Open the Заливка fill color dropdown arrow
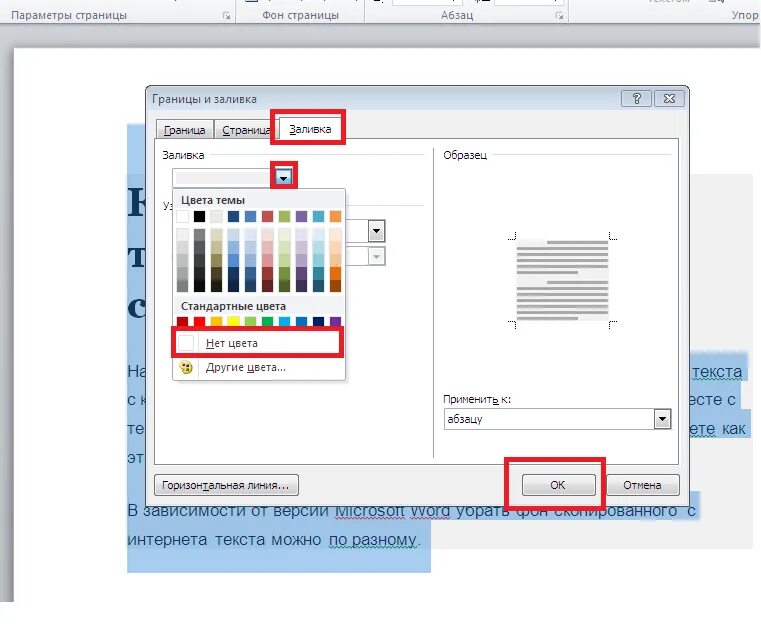761x624 pixels. pos(283,177)
